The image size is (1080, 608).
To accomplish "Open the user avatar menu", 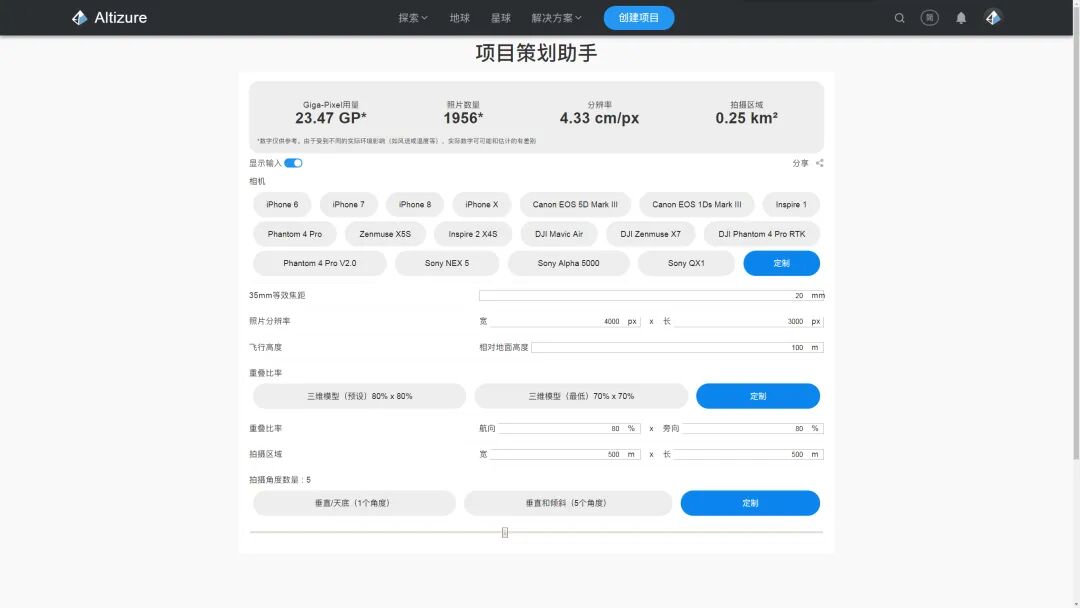I will pyautogui.click(x=993, y=18).
